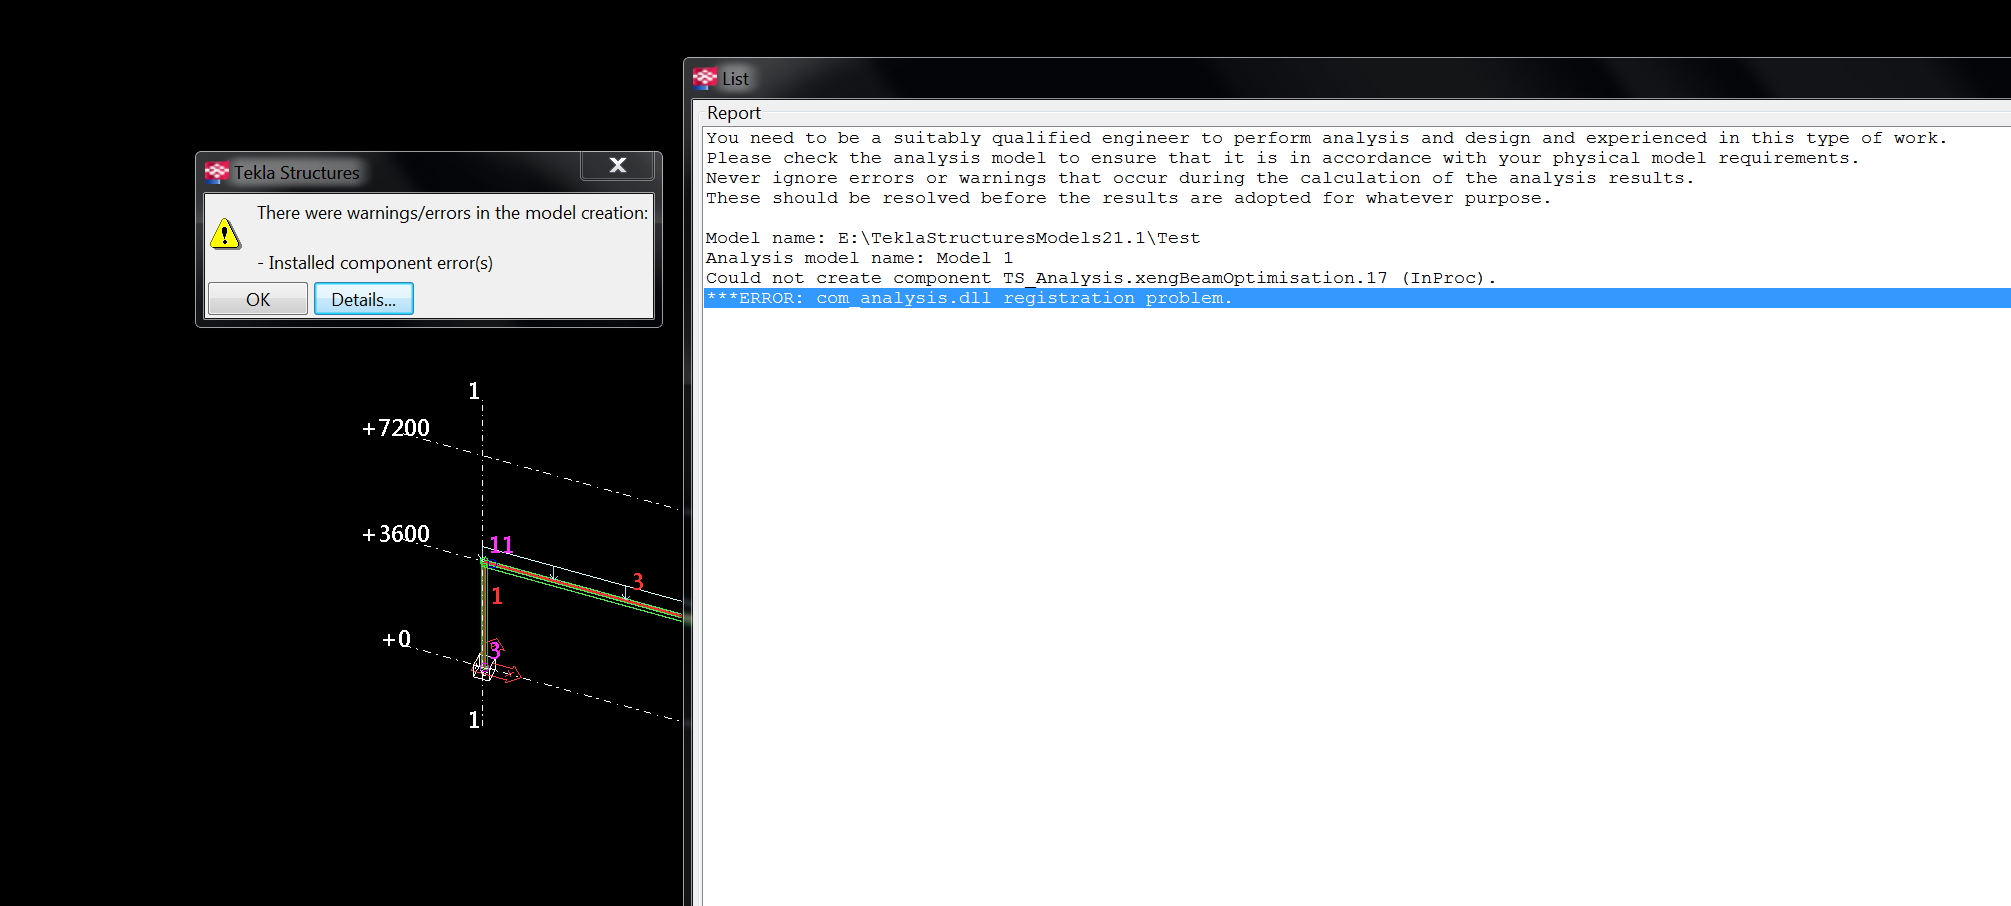Click grid label 1 below the +0 level
This screenshot has width=2011, height=906.
474,720
